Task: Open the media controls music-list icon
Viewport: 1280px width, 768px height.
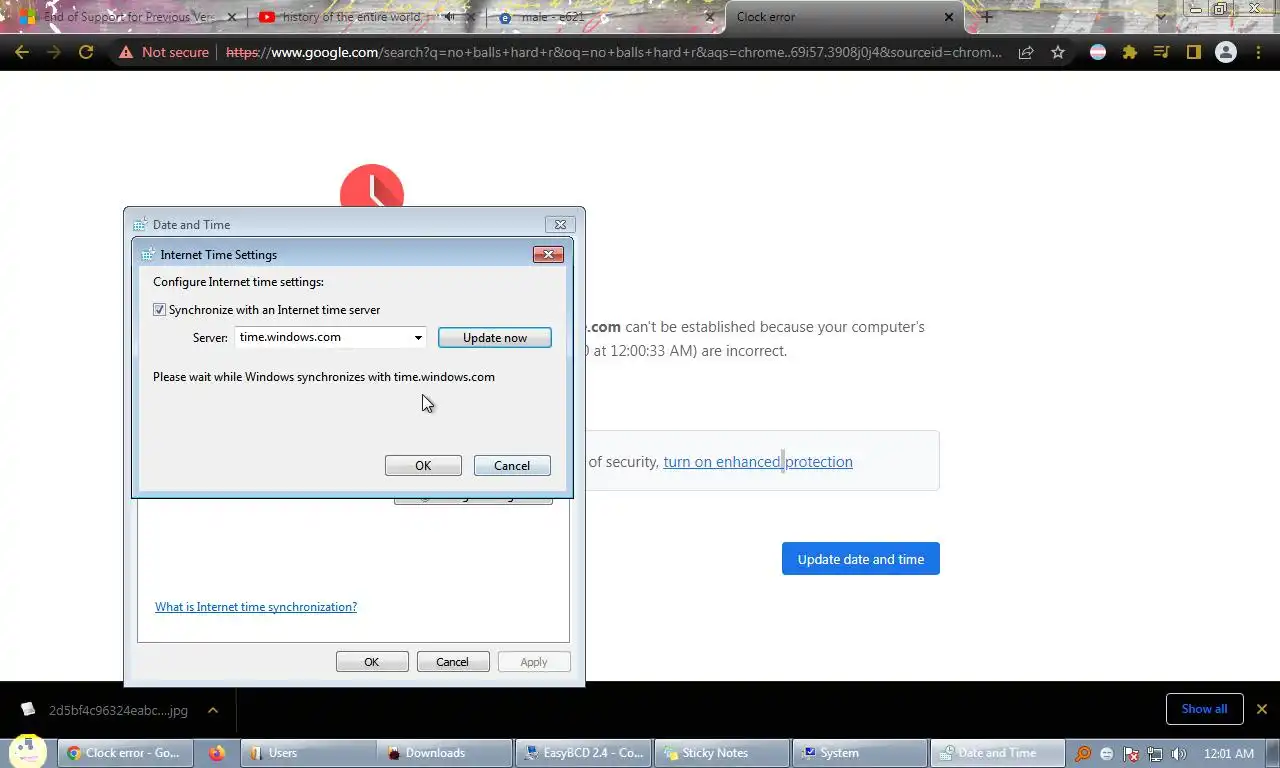Action: (x=1161, y=52)
